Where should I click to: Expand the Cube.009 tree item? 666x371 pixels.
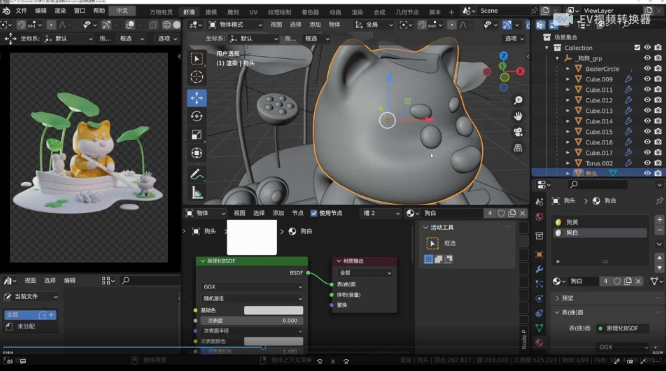[568, 79]
